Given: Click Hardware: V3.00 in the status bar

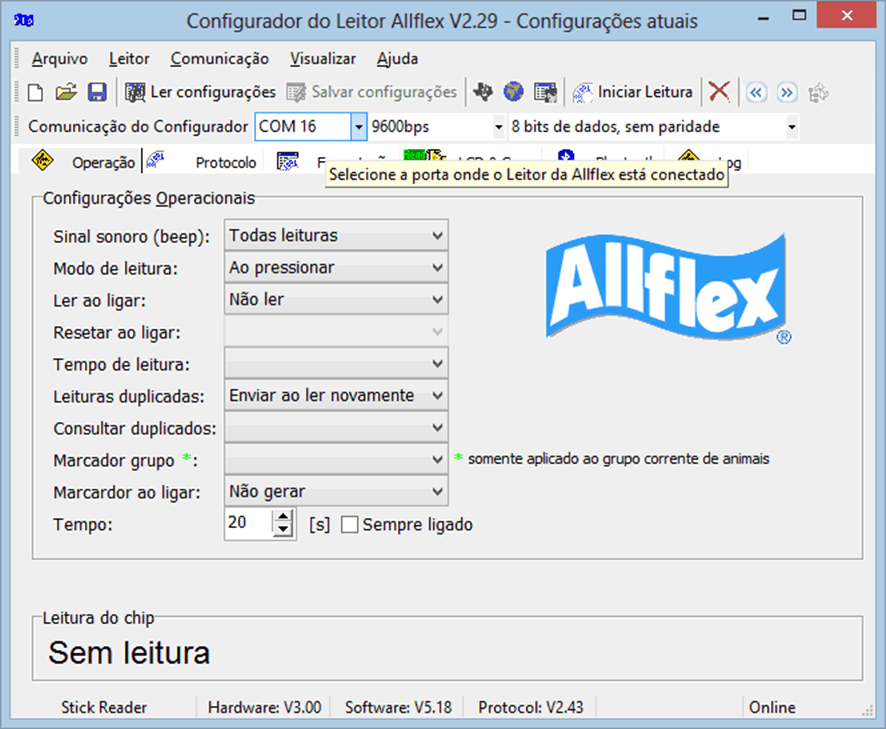Looking at the screenshot, I should [x=264, y=708].
